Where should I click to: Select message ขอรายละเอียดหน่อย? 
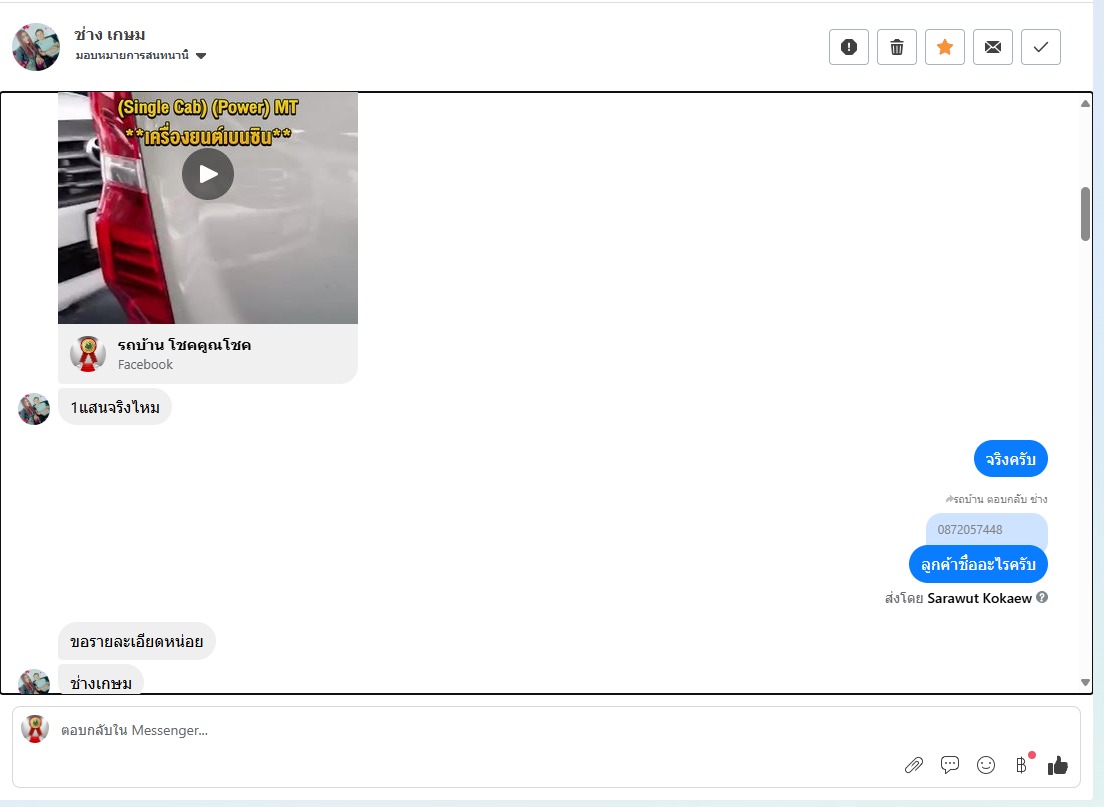[x=137, y=641]
